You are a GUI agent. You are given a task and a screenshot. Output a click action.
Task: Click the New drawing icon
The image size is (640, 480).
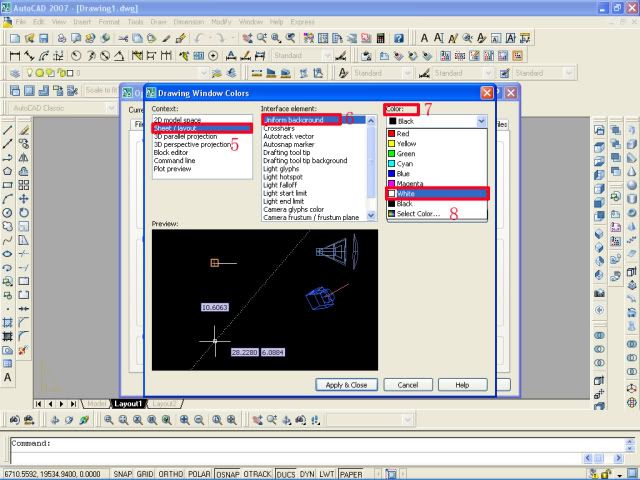click(x=13, y=38)
